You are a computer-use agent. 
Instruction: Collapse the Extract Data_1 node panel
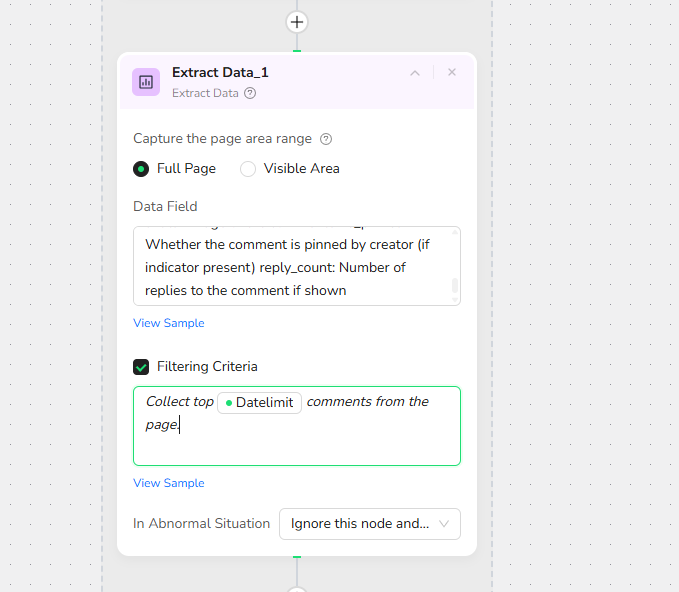(x=415, y=73)
